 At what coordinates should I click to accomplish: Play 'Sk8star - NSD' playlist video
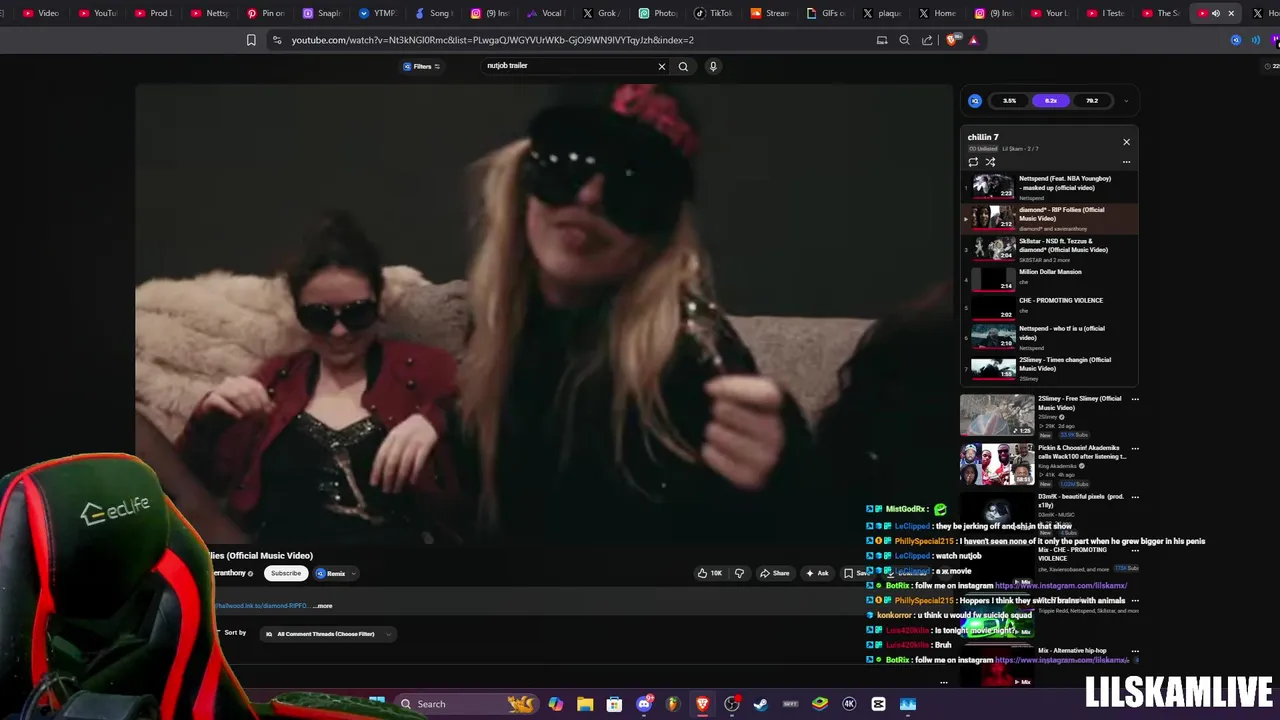[x=1048, y=250]
